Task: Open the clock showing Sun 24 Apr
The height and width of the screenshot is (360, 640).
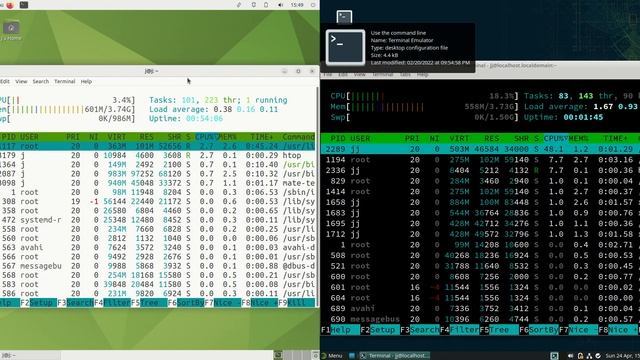Action: pyautogui.click(x=622, y=356)
